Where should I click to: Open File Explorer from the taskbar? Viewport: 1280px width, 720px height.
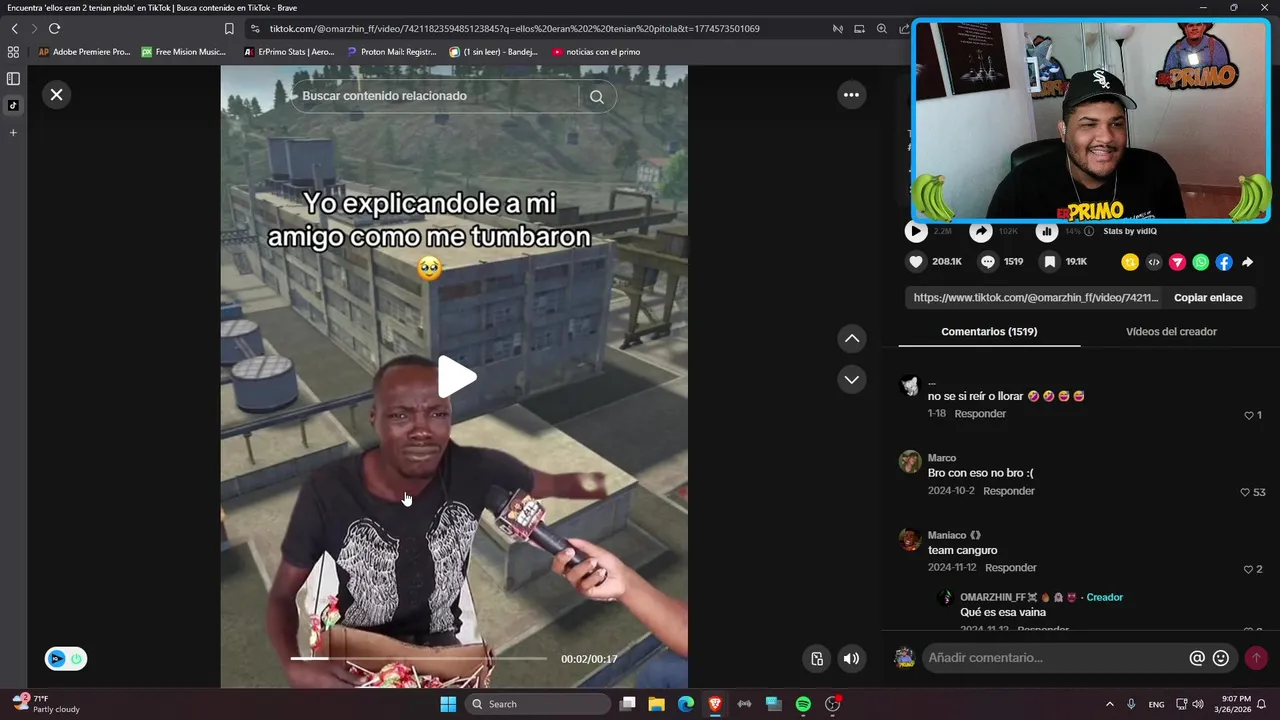click(x=656, y=704)
